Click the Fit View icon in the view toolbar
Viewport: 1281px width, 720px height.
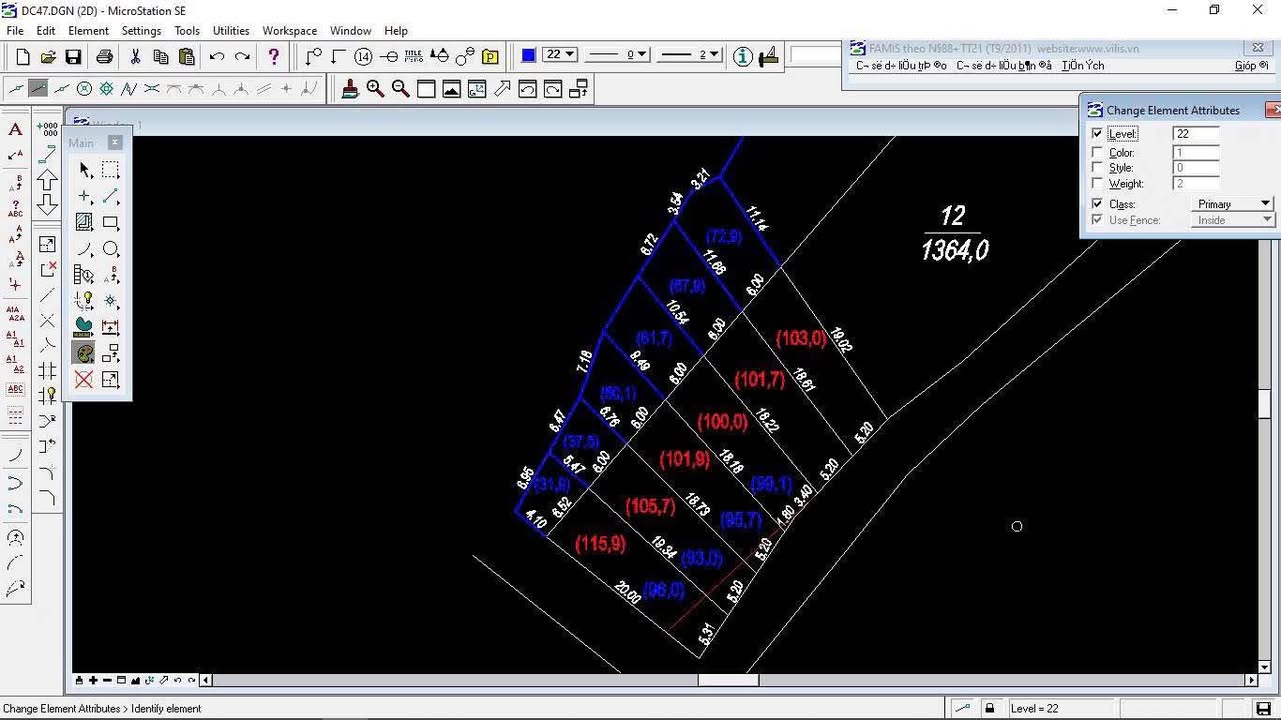tap(452, 89)
